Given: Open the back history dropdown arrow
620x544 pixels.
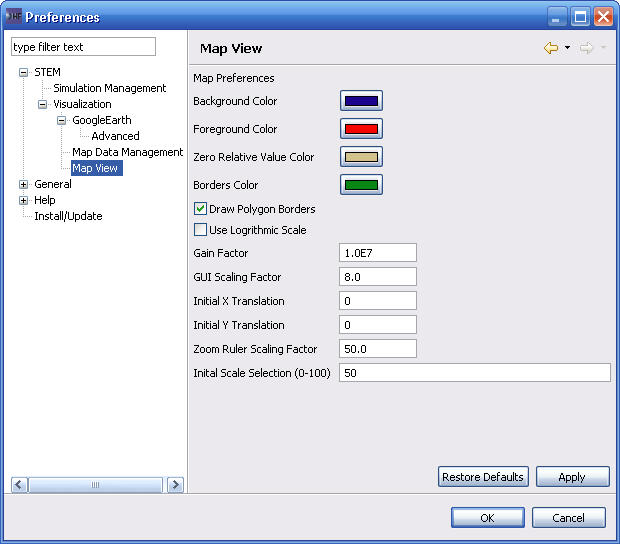Looking at the screenshot, I should click(567, 48).
